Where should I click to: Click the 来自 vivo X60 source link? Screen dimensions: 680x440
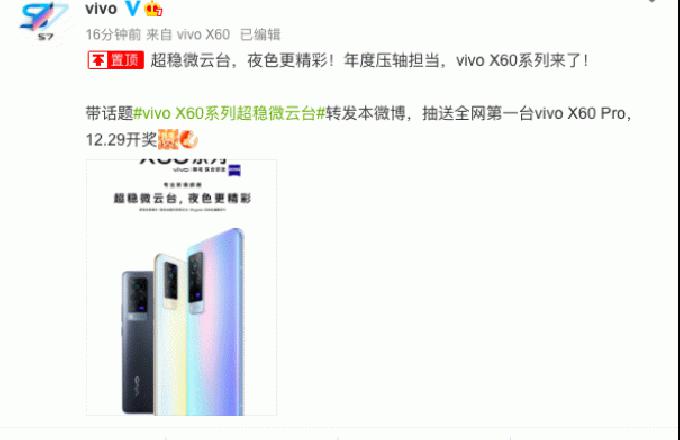188,34
